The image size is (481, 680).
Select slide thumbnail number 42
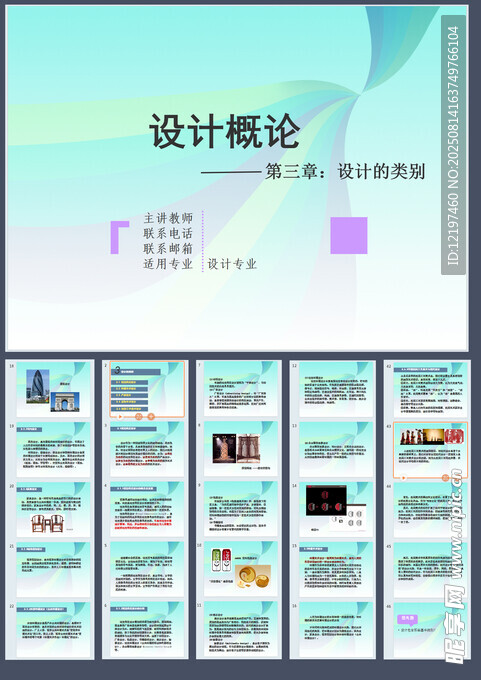click(431, 389)
